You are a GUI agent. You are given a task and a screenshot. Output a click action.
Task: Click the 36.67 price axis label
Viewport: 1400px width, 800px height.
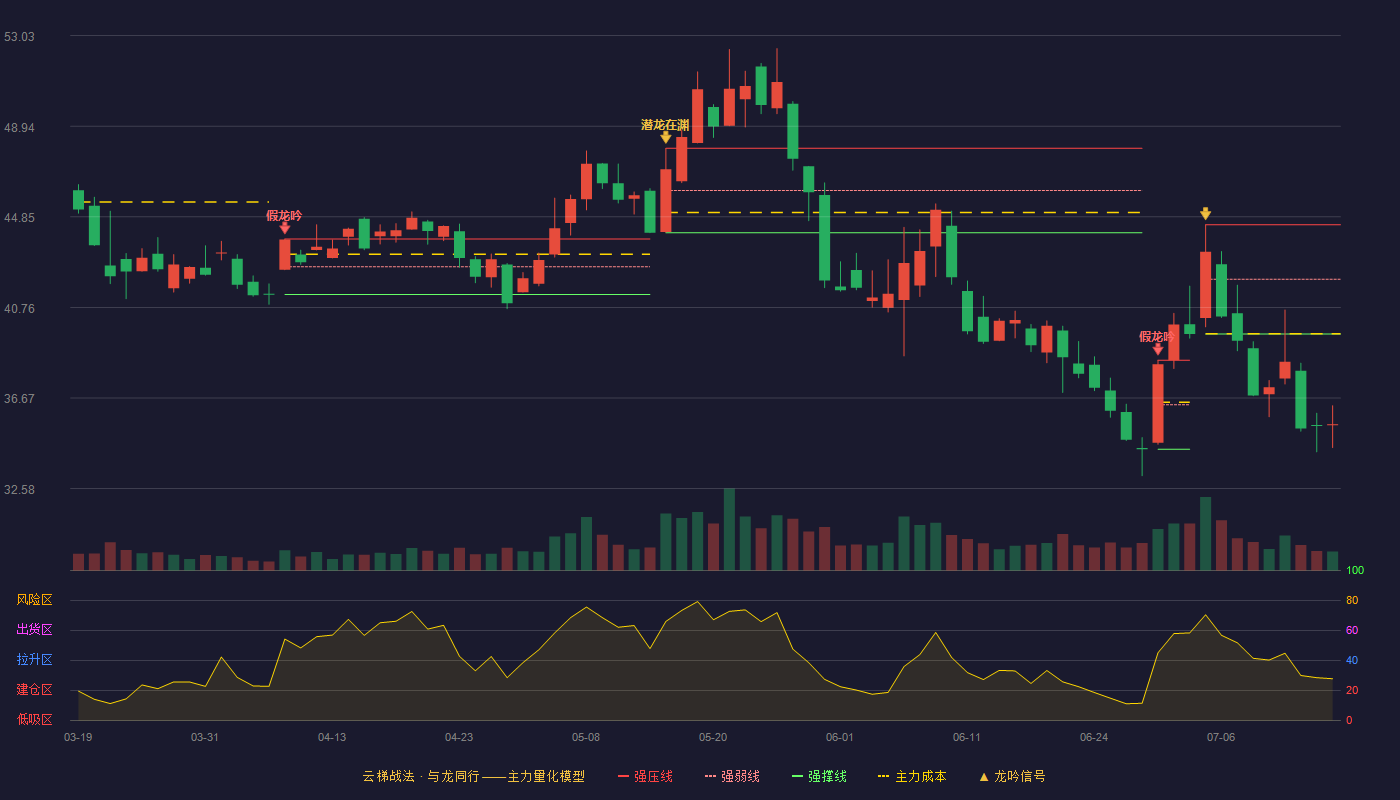pos(19,399)
